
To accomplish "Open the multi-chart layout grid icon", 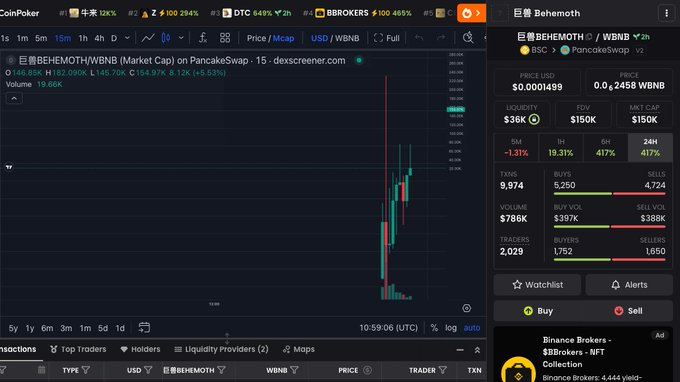I will pyautogui.click(x=225, y=38).
